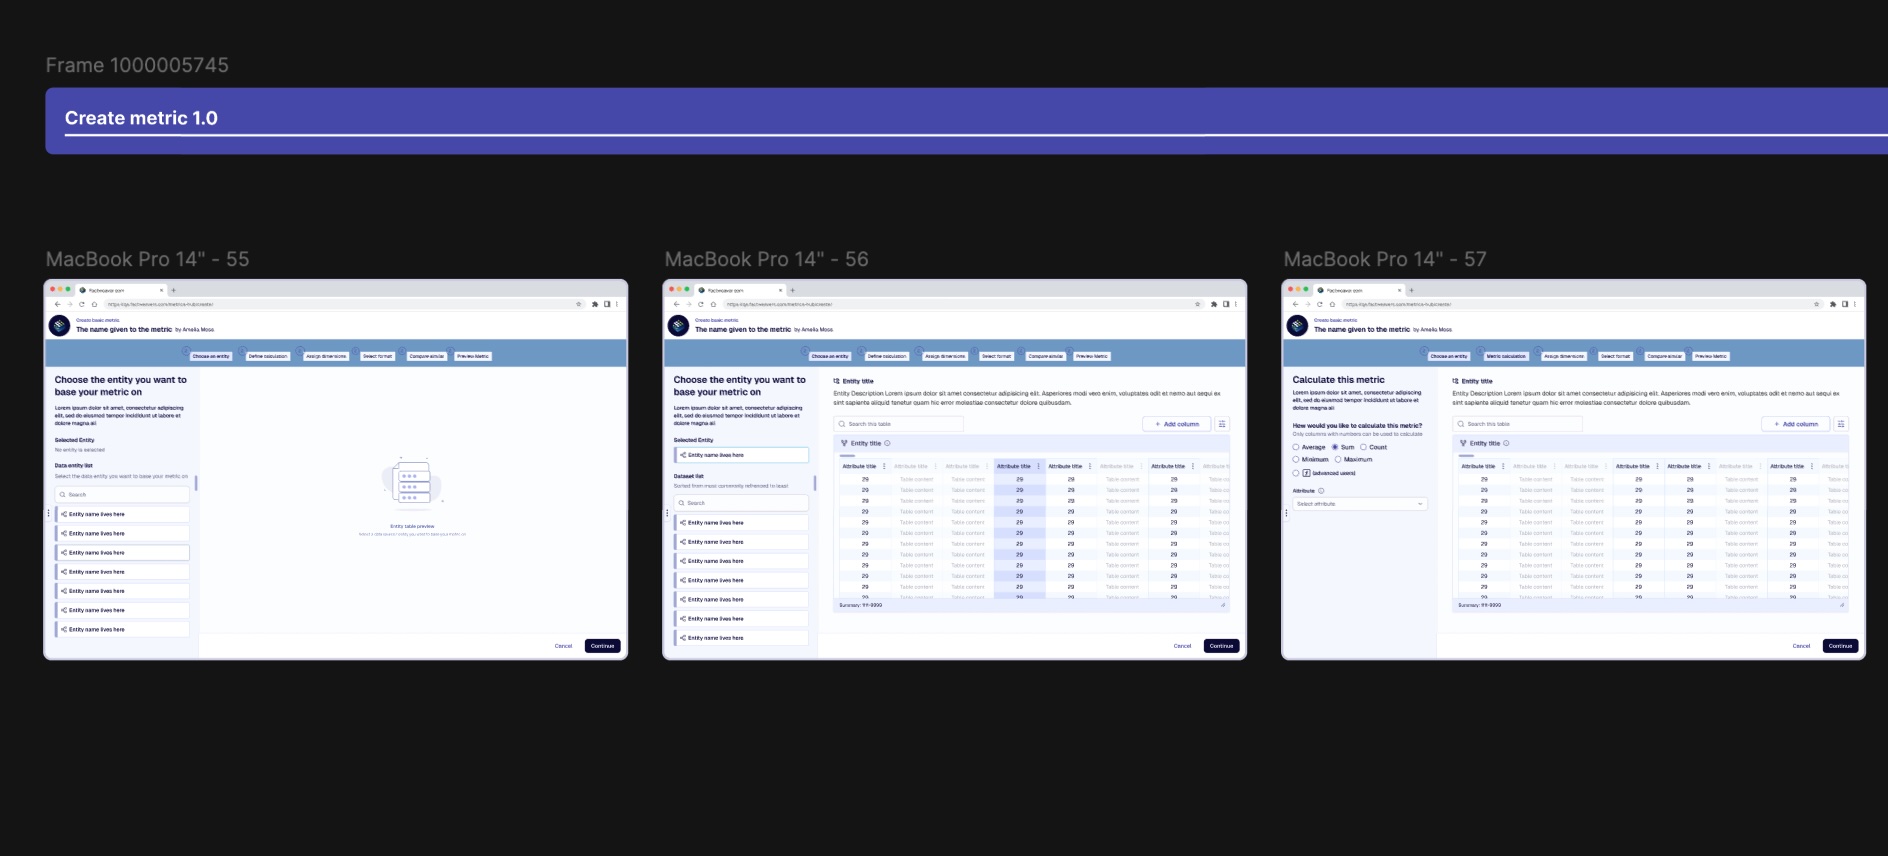The image size is (1888, 856).
Task: Click the Add column button in frame 57
Action: point(1796,424)
